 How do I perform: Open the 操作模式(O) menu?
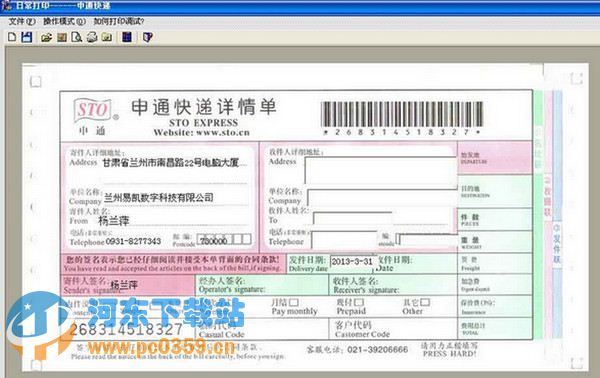pyautogui.click(x=64, y=21)
